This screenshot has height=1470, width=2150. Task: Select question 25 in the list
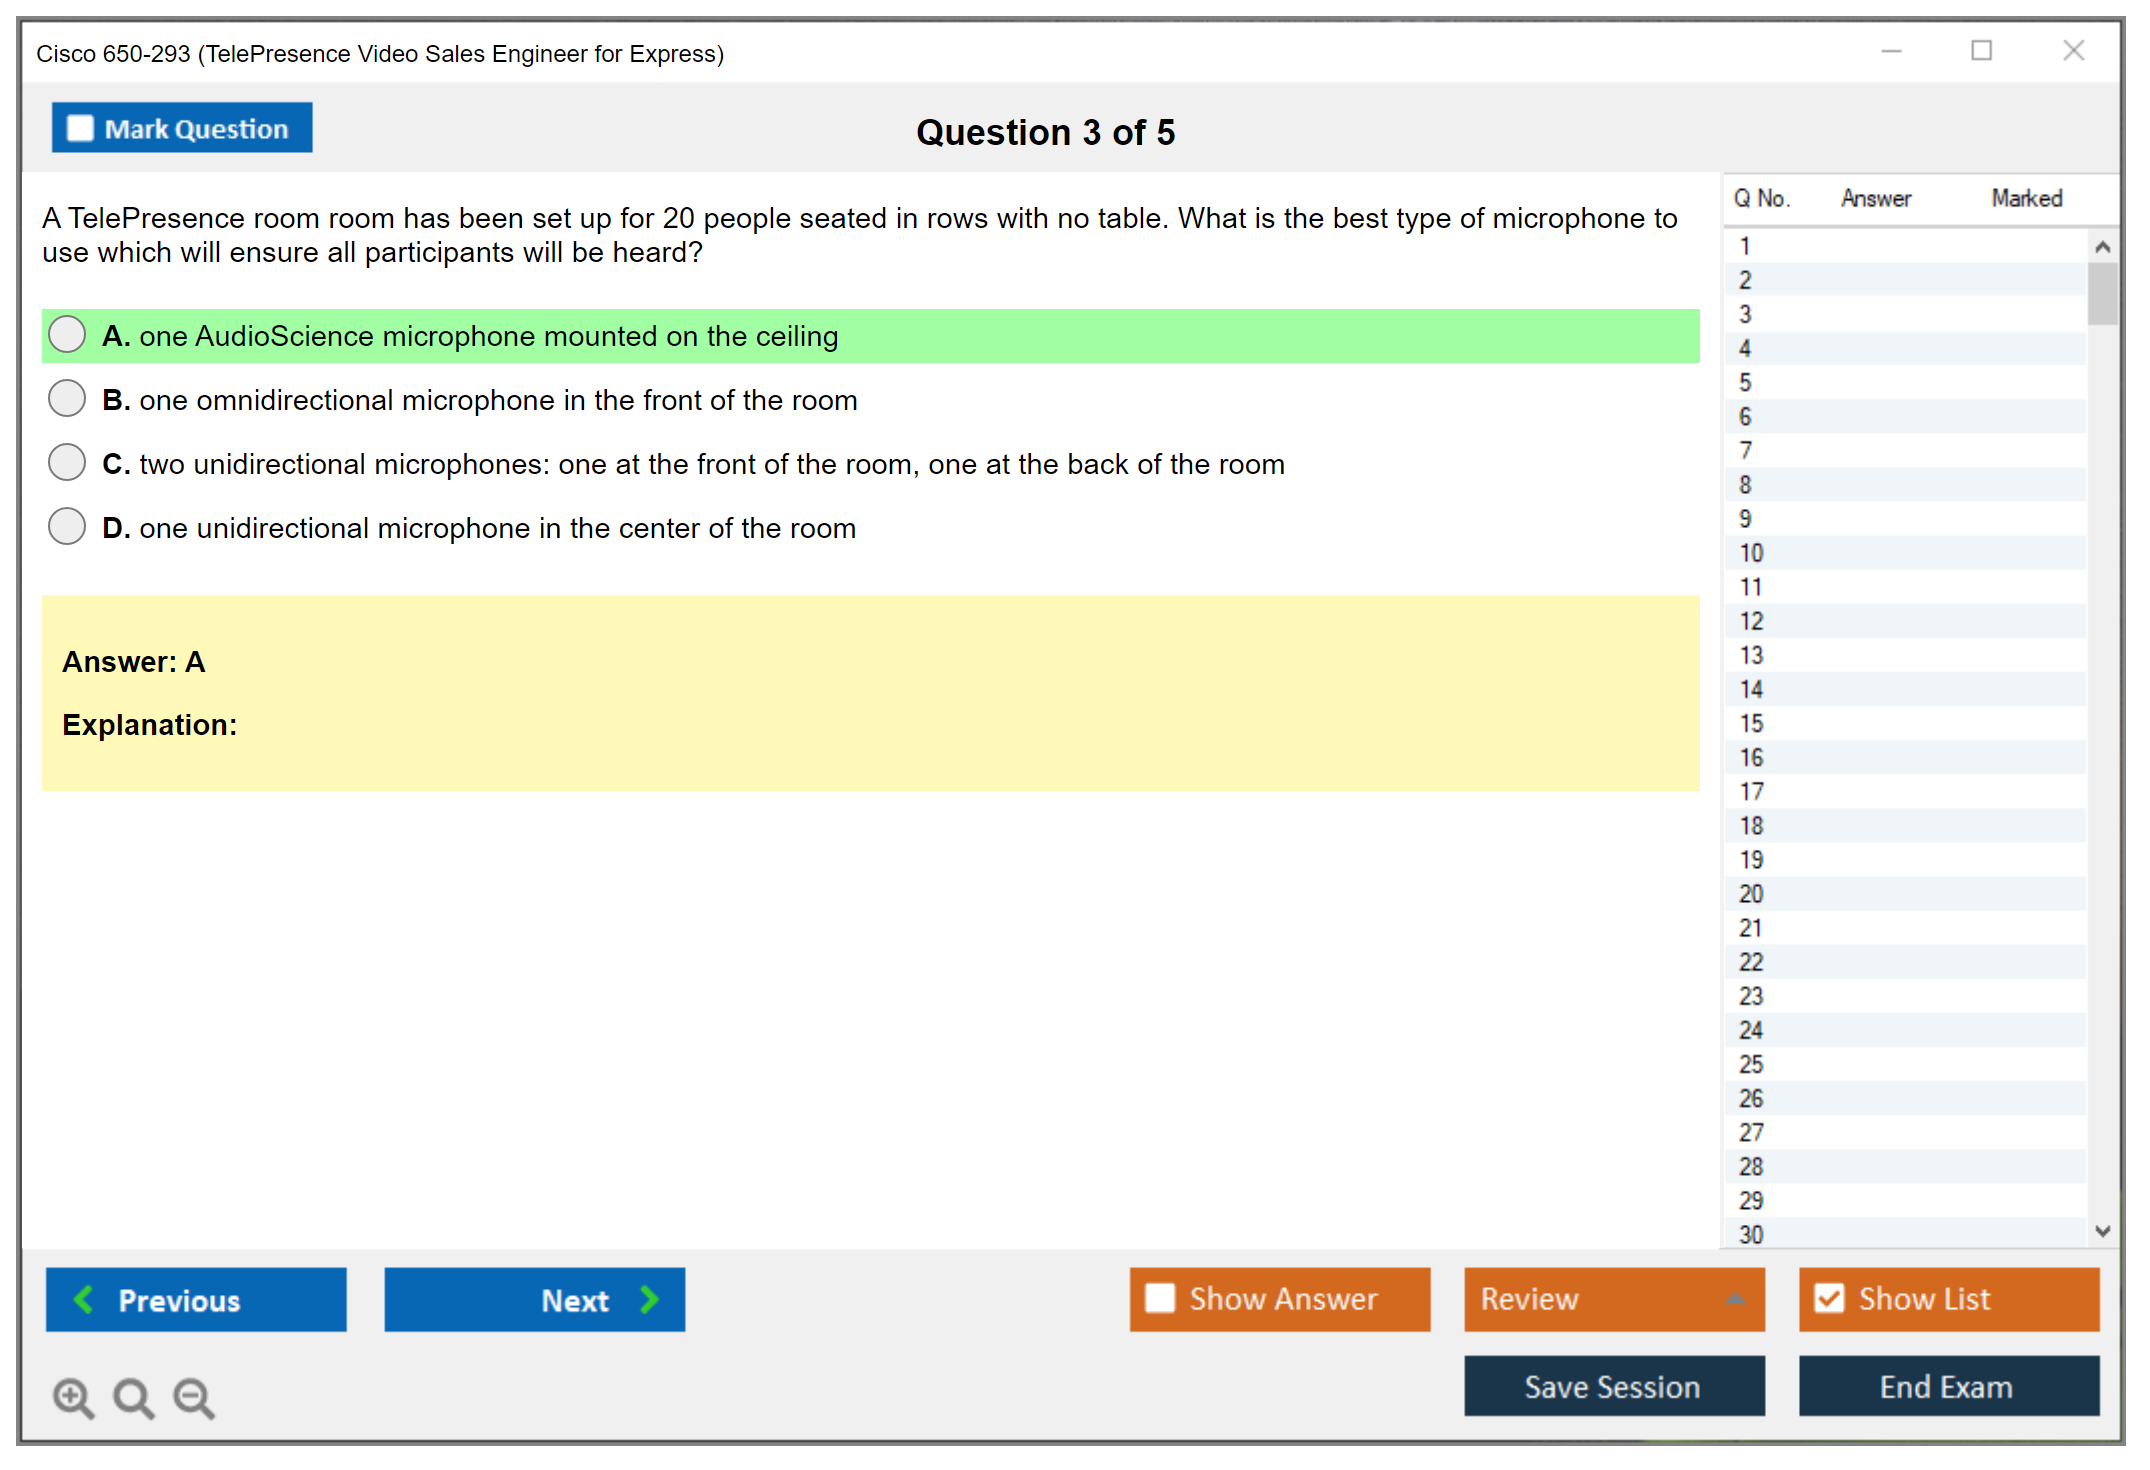click(1751, 1064)
